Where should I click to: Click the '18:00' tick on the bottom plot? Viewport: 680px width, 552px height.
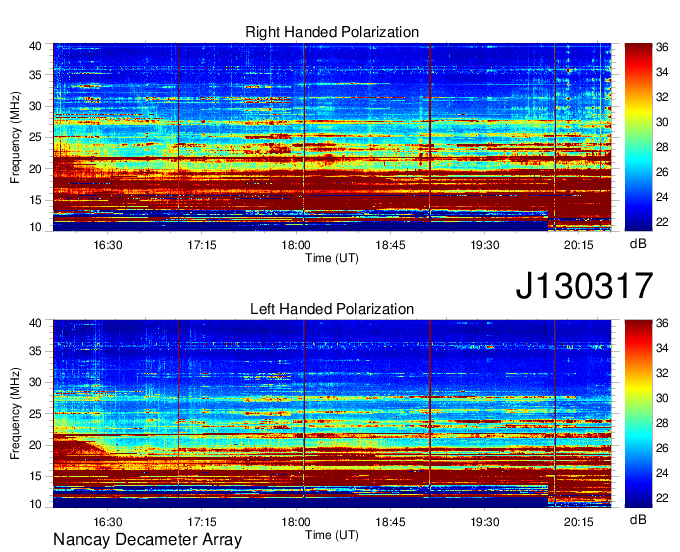(x=296, y=522)
